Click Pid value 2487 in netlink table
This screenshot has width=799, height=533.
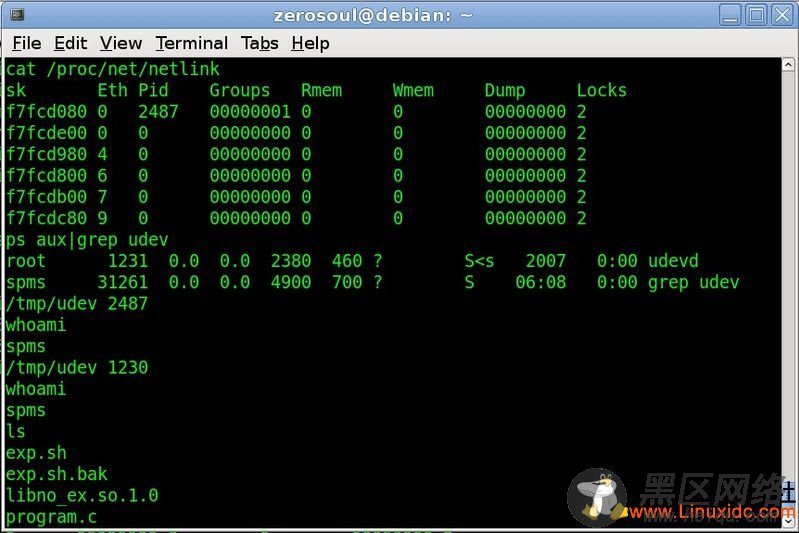click(158, 112)
